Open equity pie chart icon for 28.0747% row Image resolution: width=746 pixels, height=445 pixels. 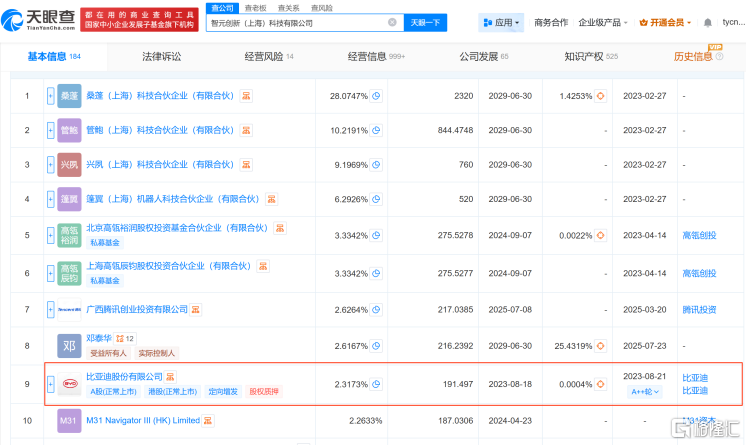376,96
